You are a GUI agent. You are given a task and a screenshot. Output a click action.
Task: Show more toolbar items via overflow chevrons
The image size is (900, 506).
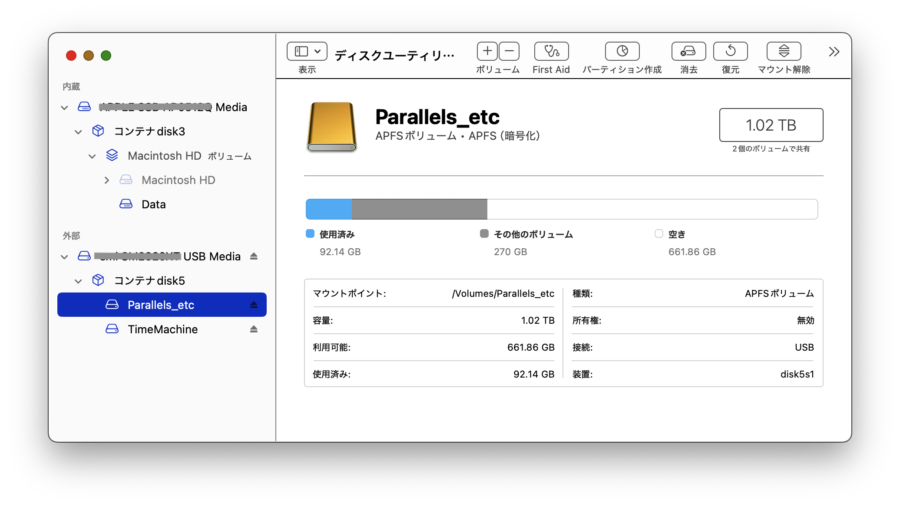click(x=834, y=51)
